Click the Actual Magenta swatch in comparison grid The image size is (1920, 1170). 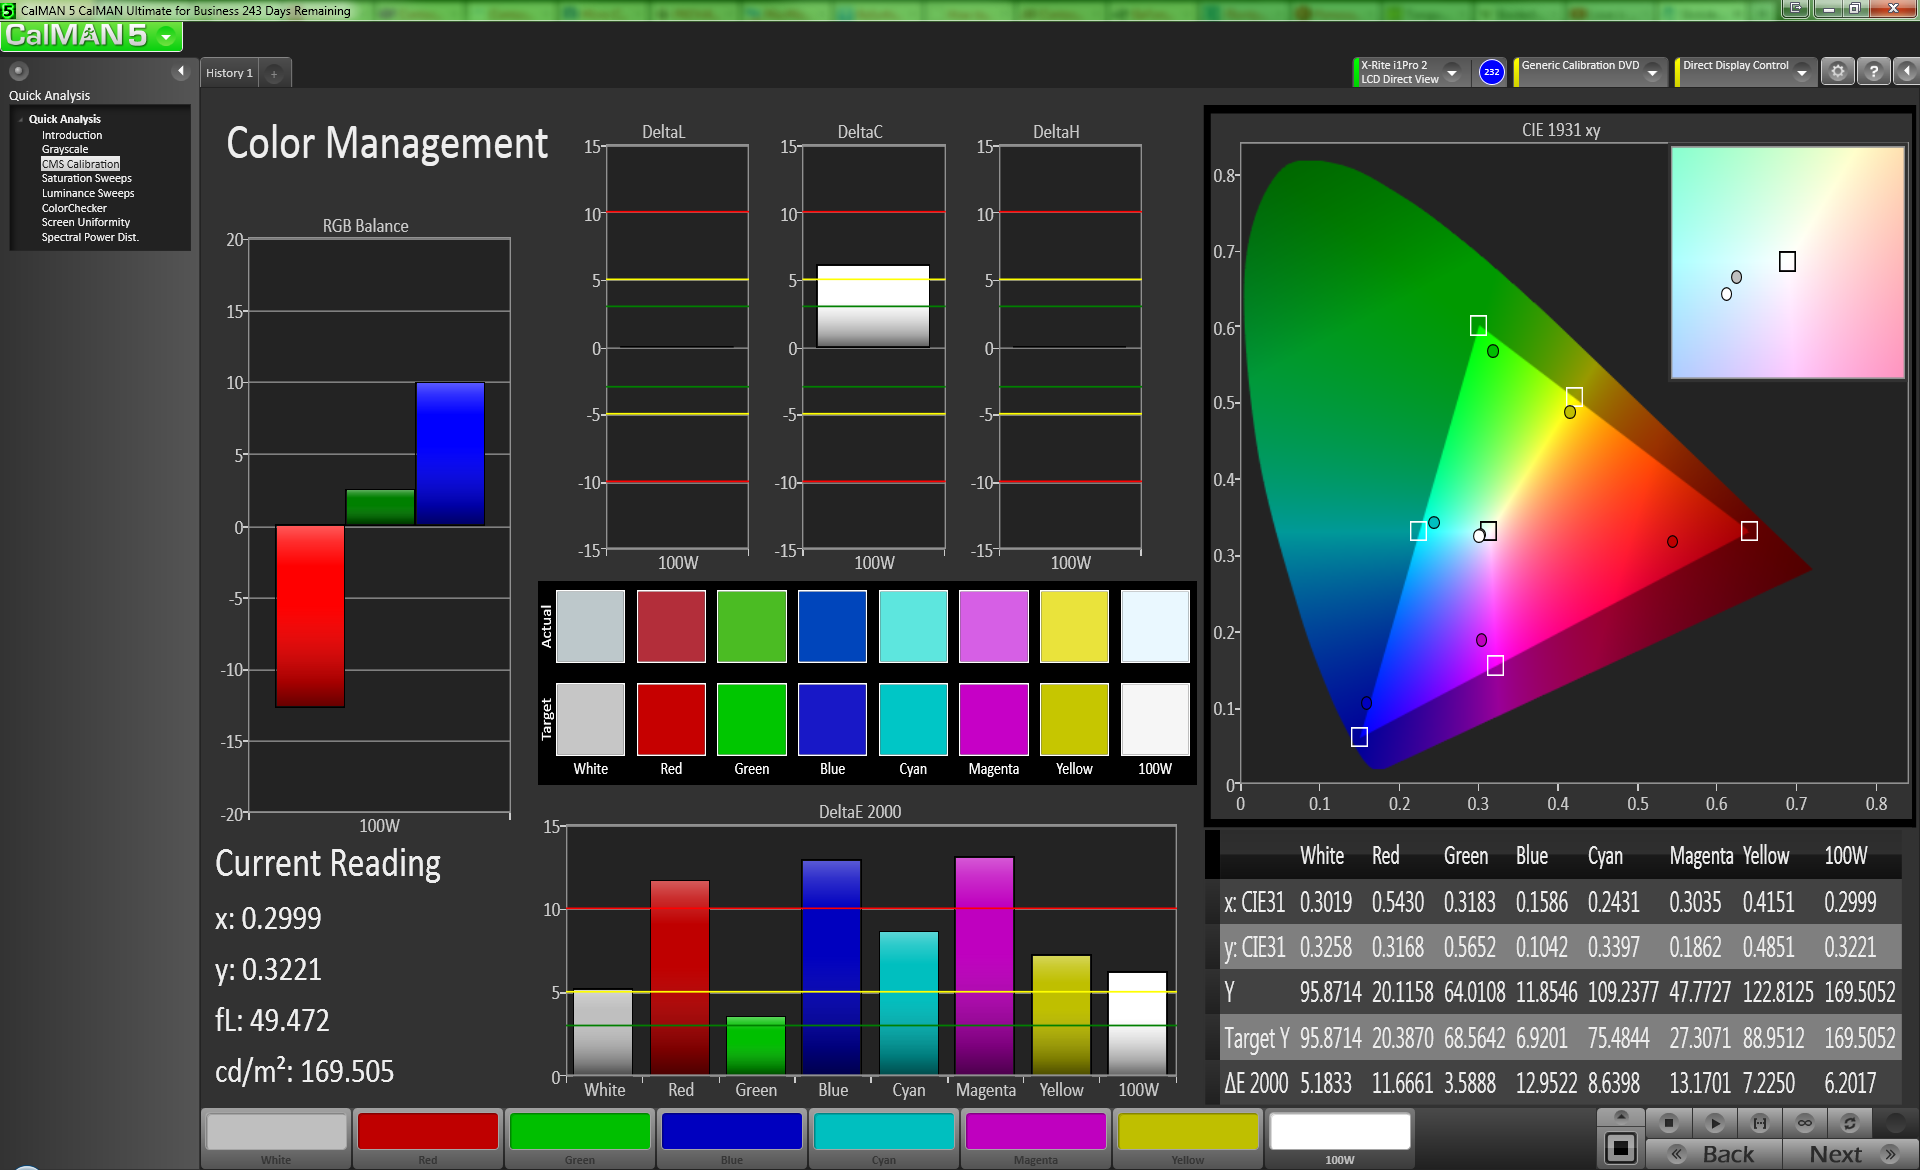[994, 626]
